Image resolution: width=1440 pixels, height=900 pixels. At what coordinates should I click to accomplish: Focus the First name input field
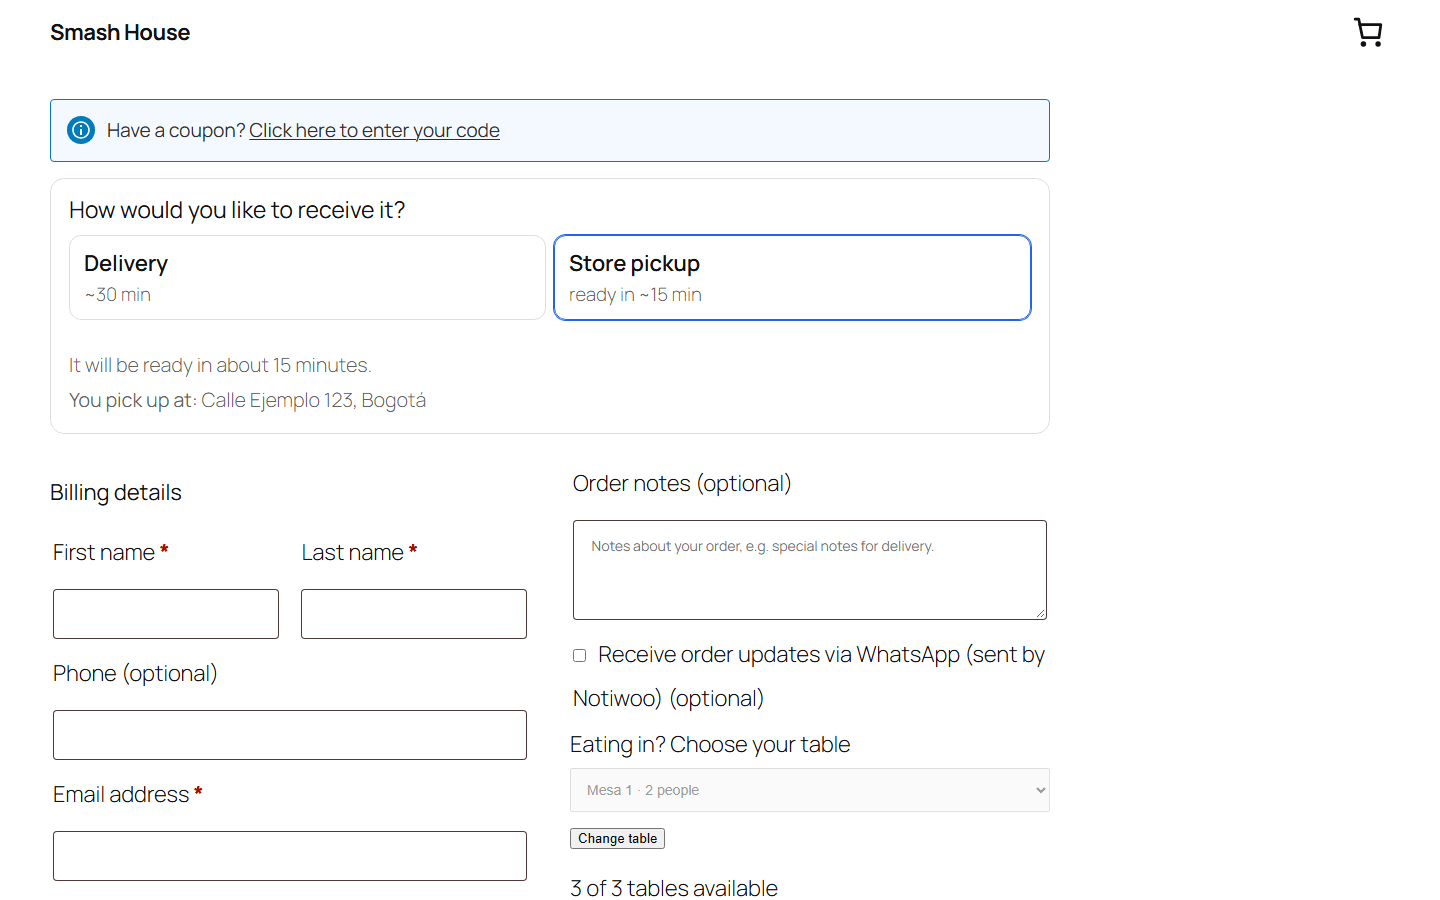[166, 614]
